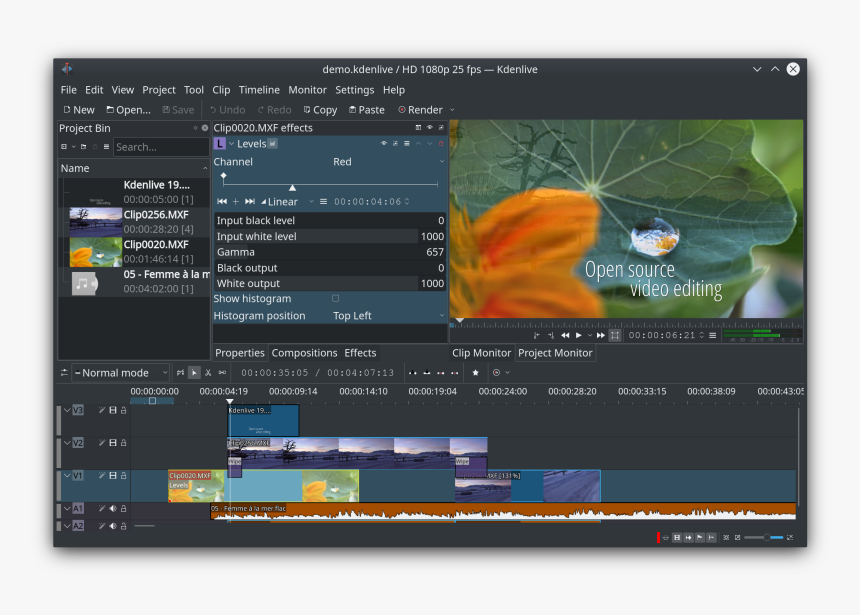
Task: Click the zoom in icon at slider's right end
Action: pos(790,538)
